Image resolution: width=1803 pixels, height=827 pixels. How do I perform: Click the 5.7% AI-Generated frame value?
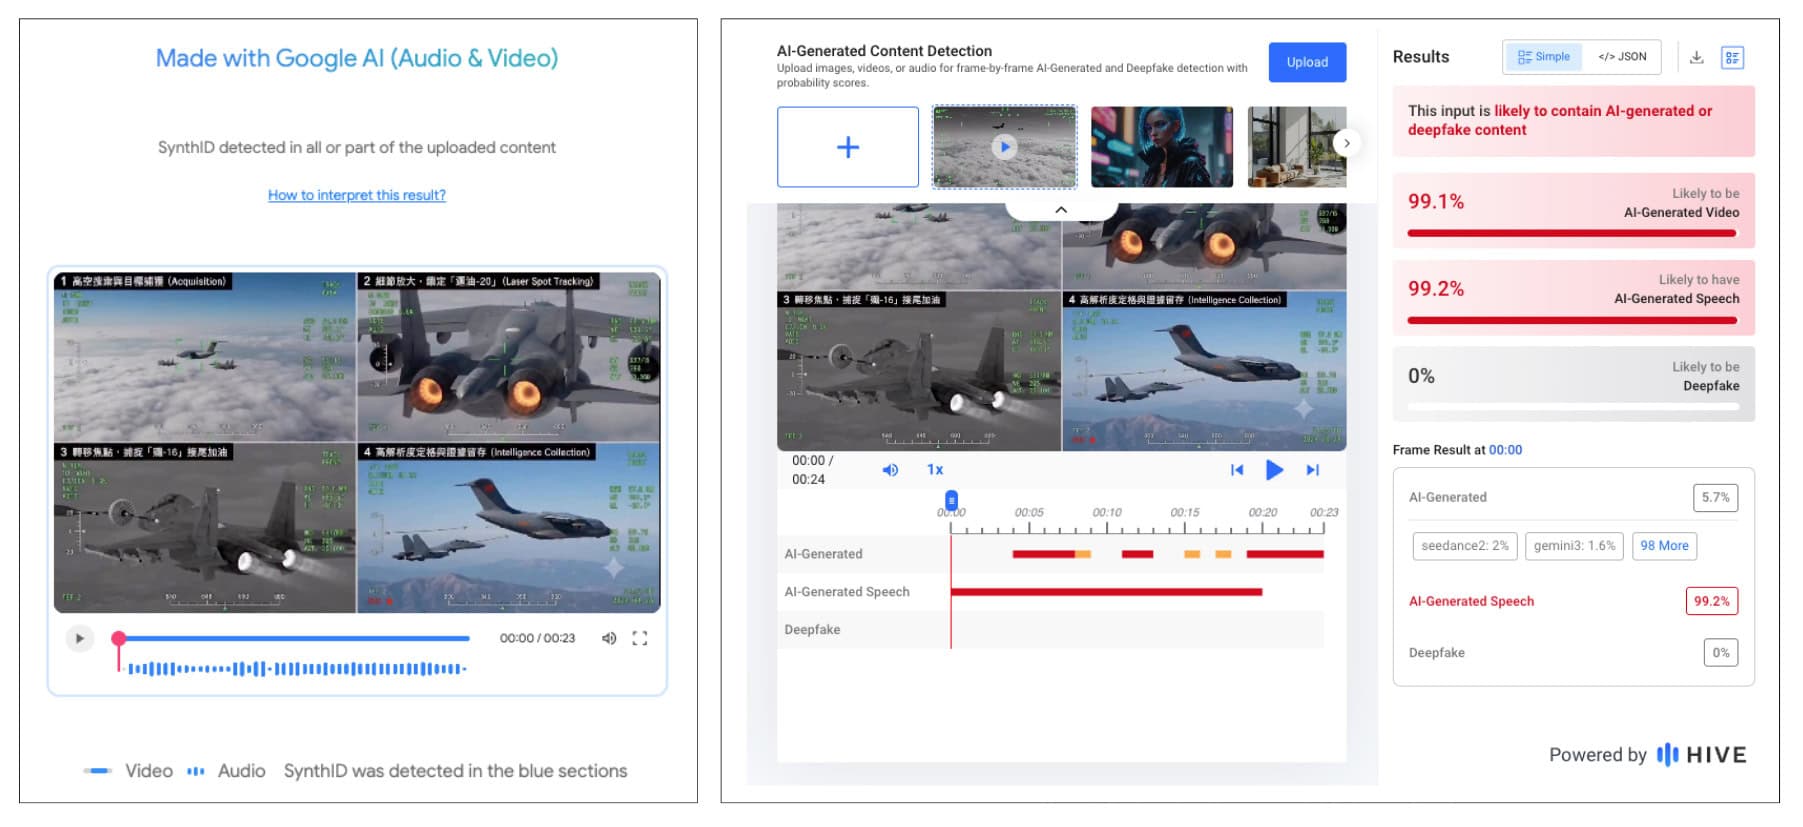point(1715,498)
